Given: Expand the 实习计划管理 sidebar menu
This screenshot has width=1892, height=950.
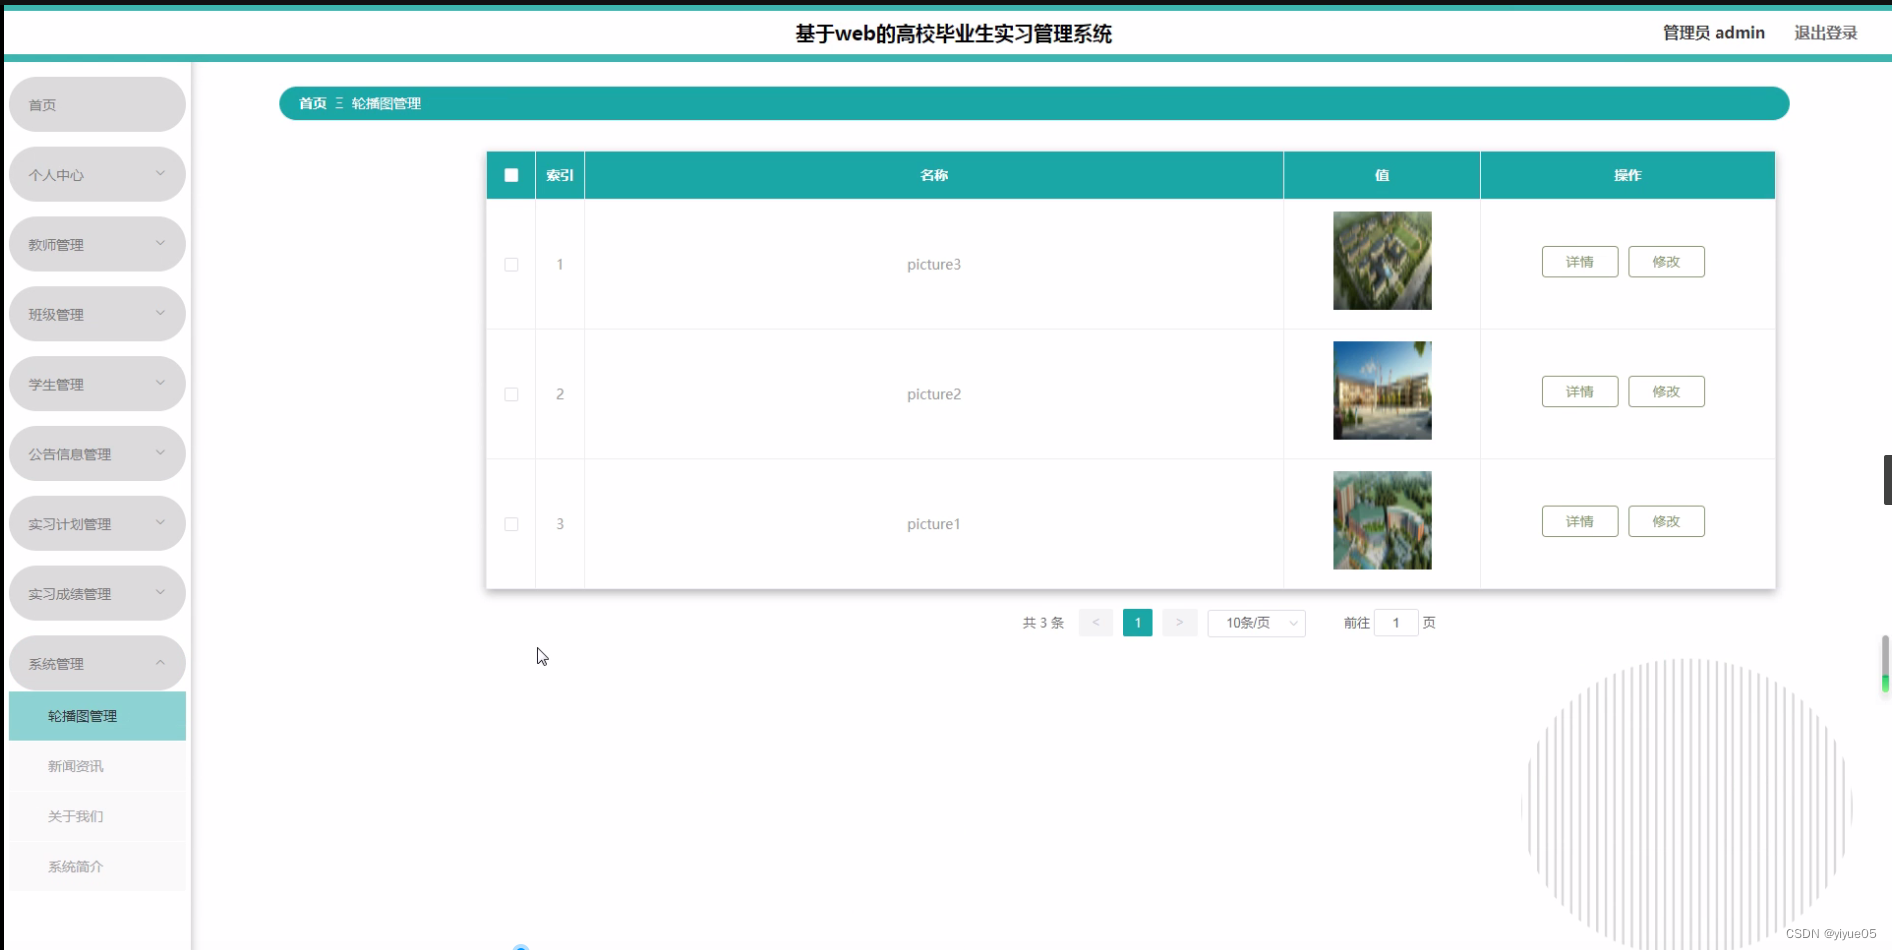Looking at the screenshot, I should click(97, 524).
